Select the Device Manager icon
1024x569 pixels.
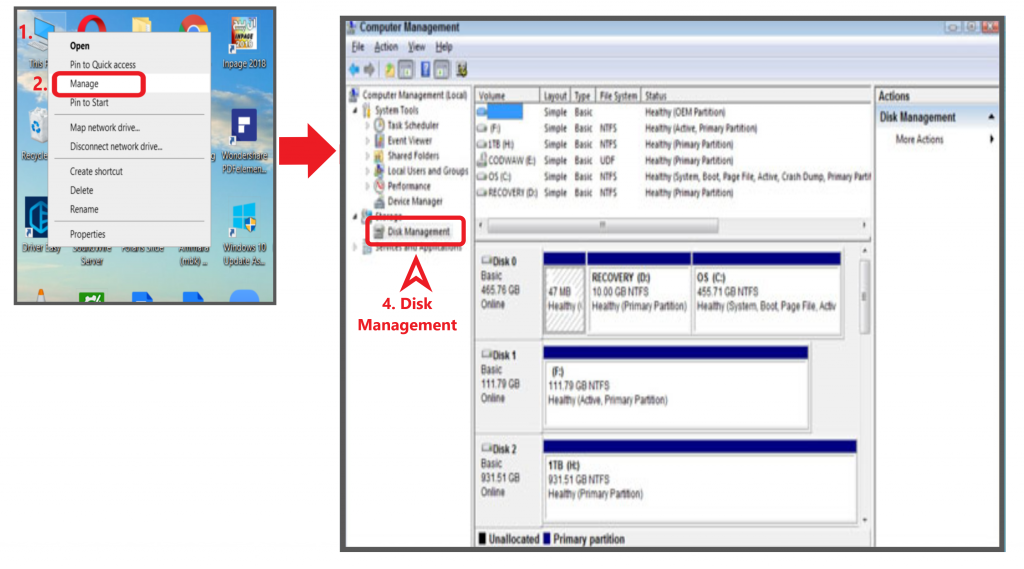pyautogui.click(x=379, y=201)
